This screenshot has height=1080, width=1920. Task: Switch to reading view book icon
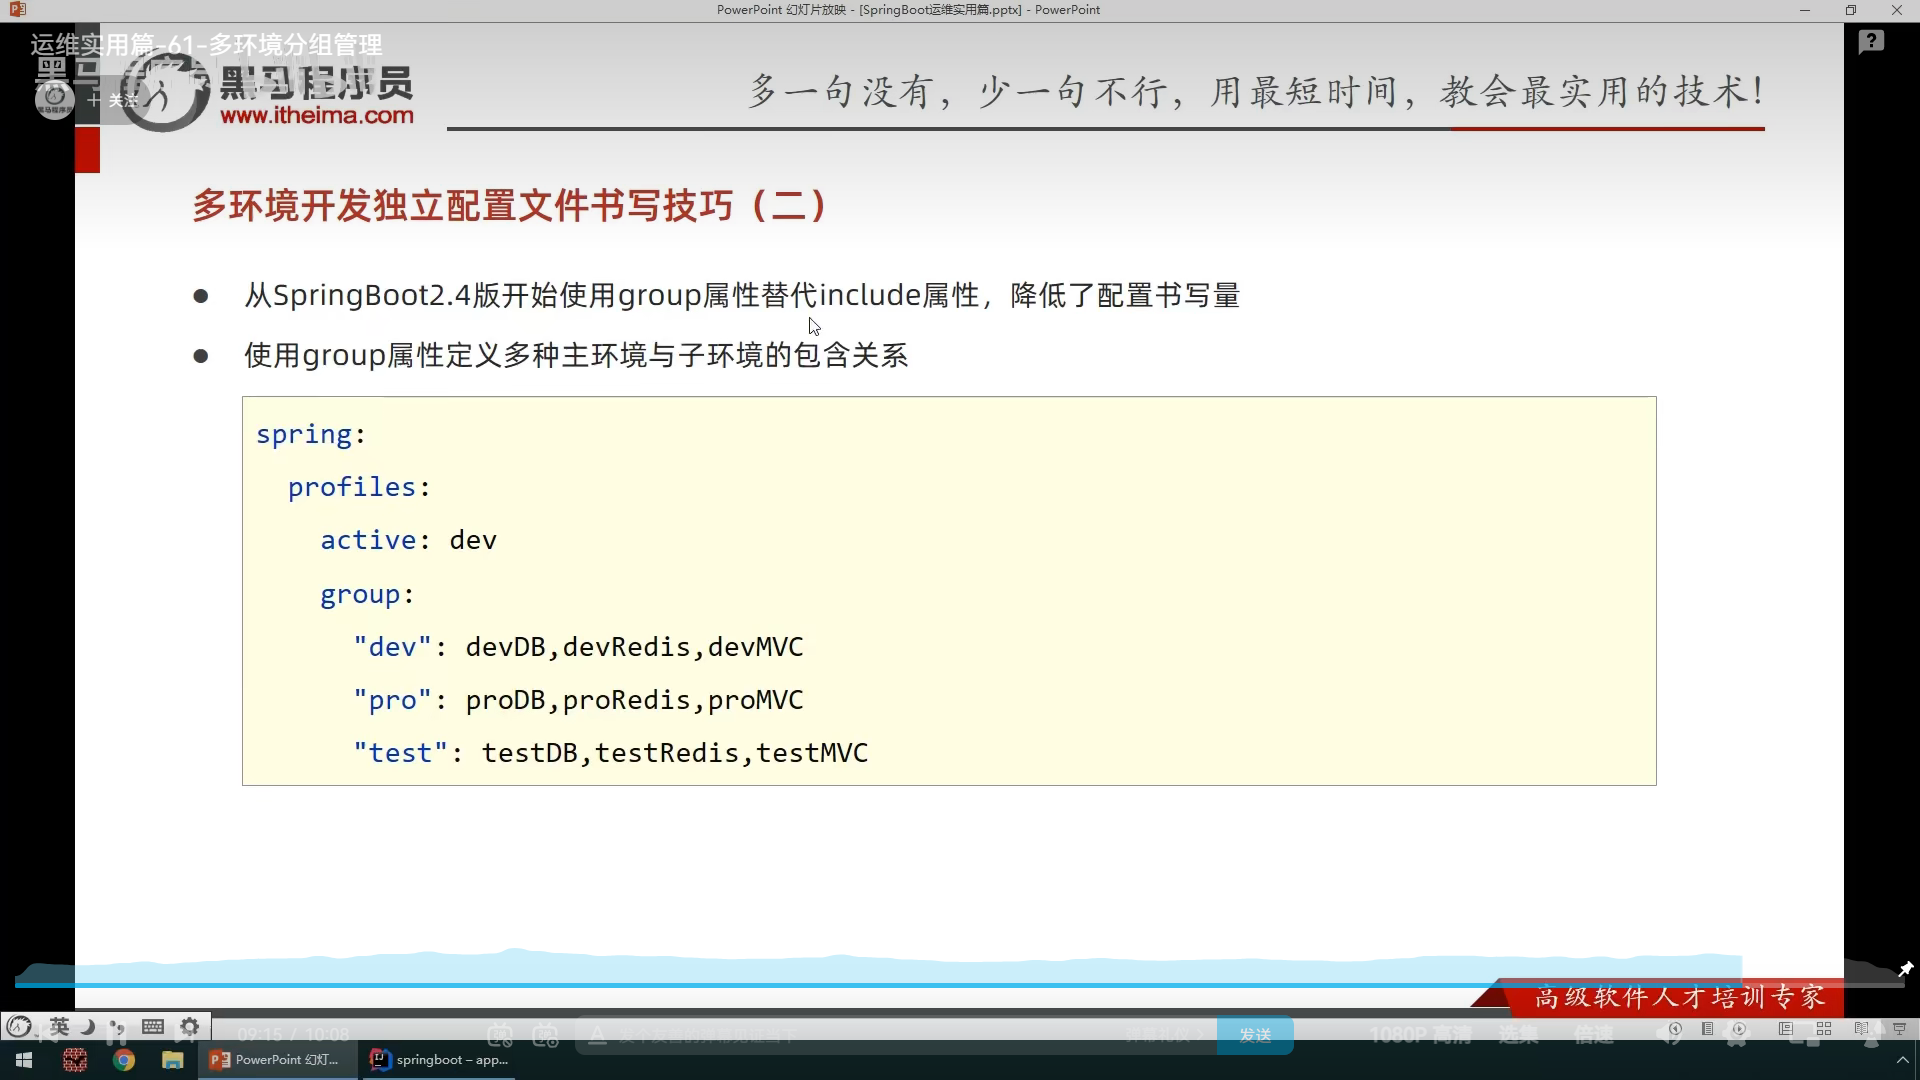click(x=1861, y=1029)
